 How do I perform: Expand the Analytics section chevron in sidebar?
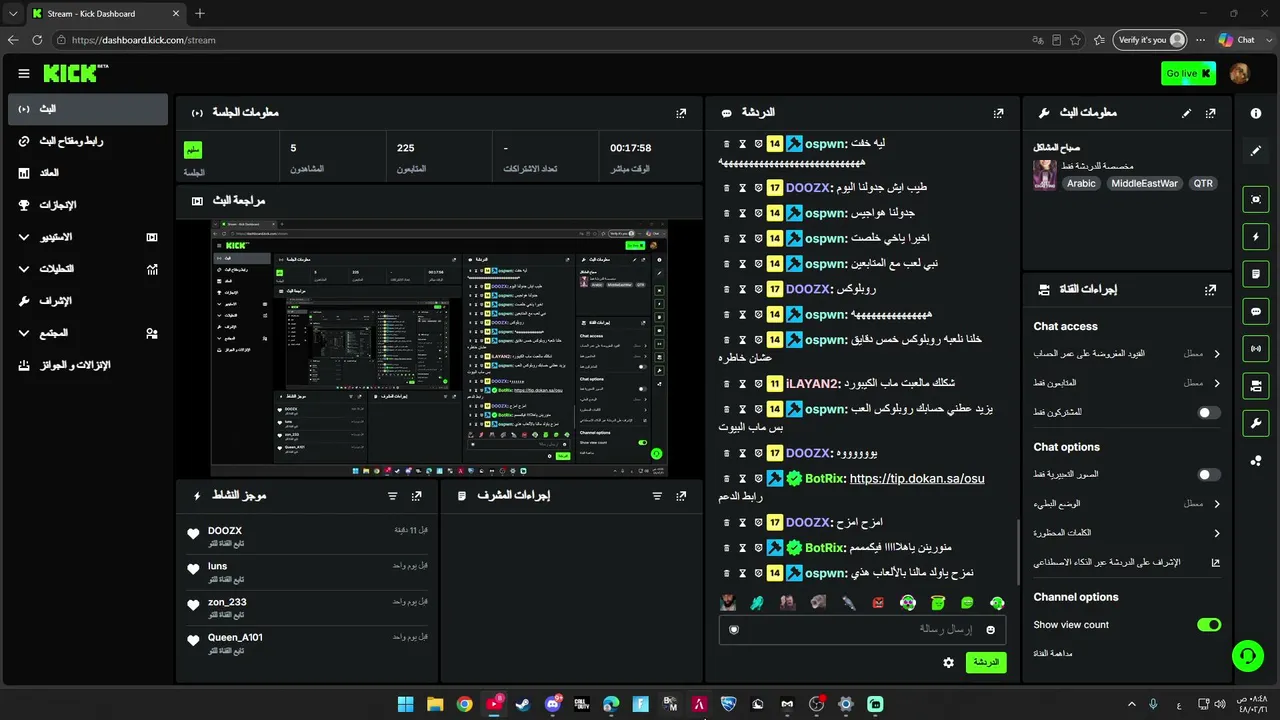point(24,269)
